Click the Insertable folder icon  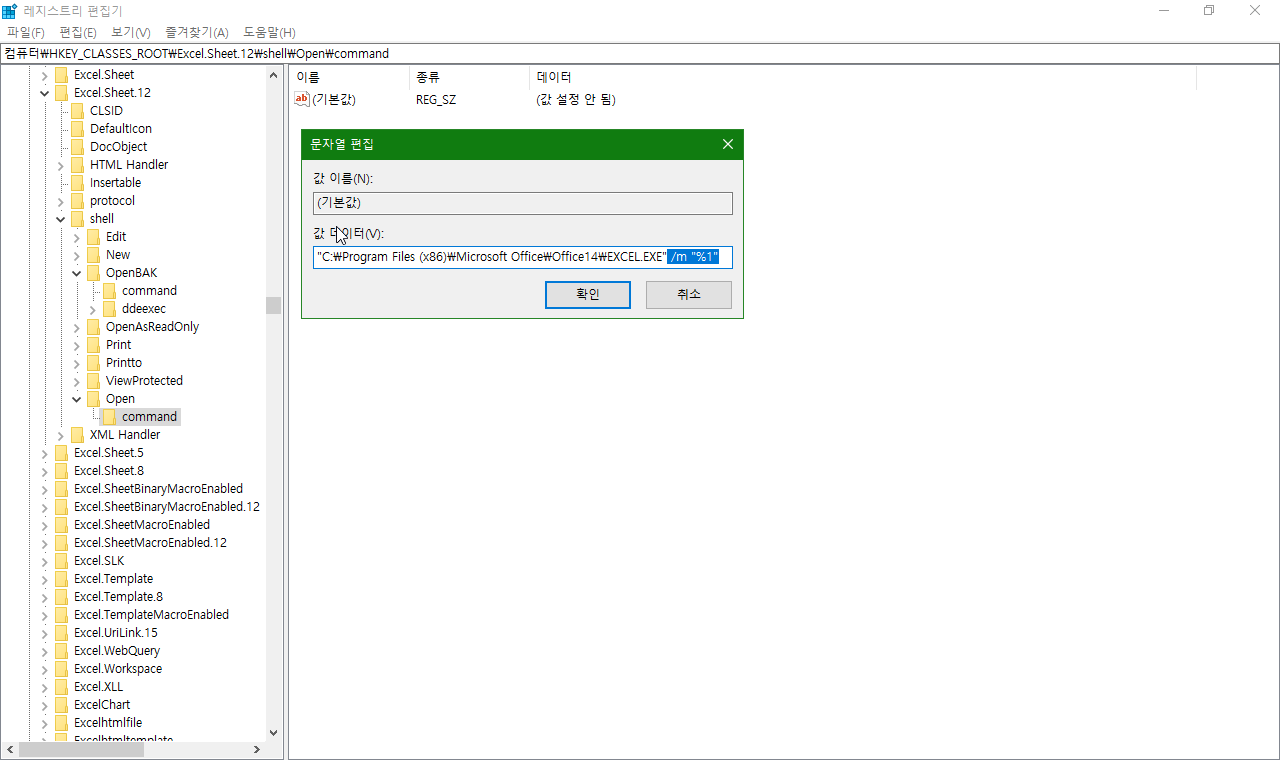[x=78, y=183]
